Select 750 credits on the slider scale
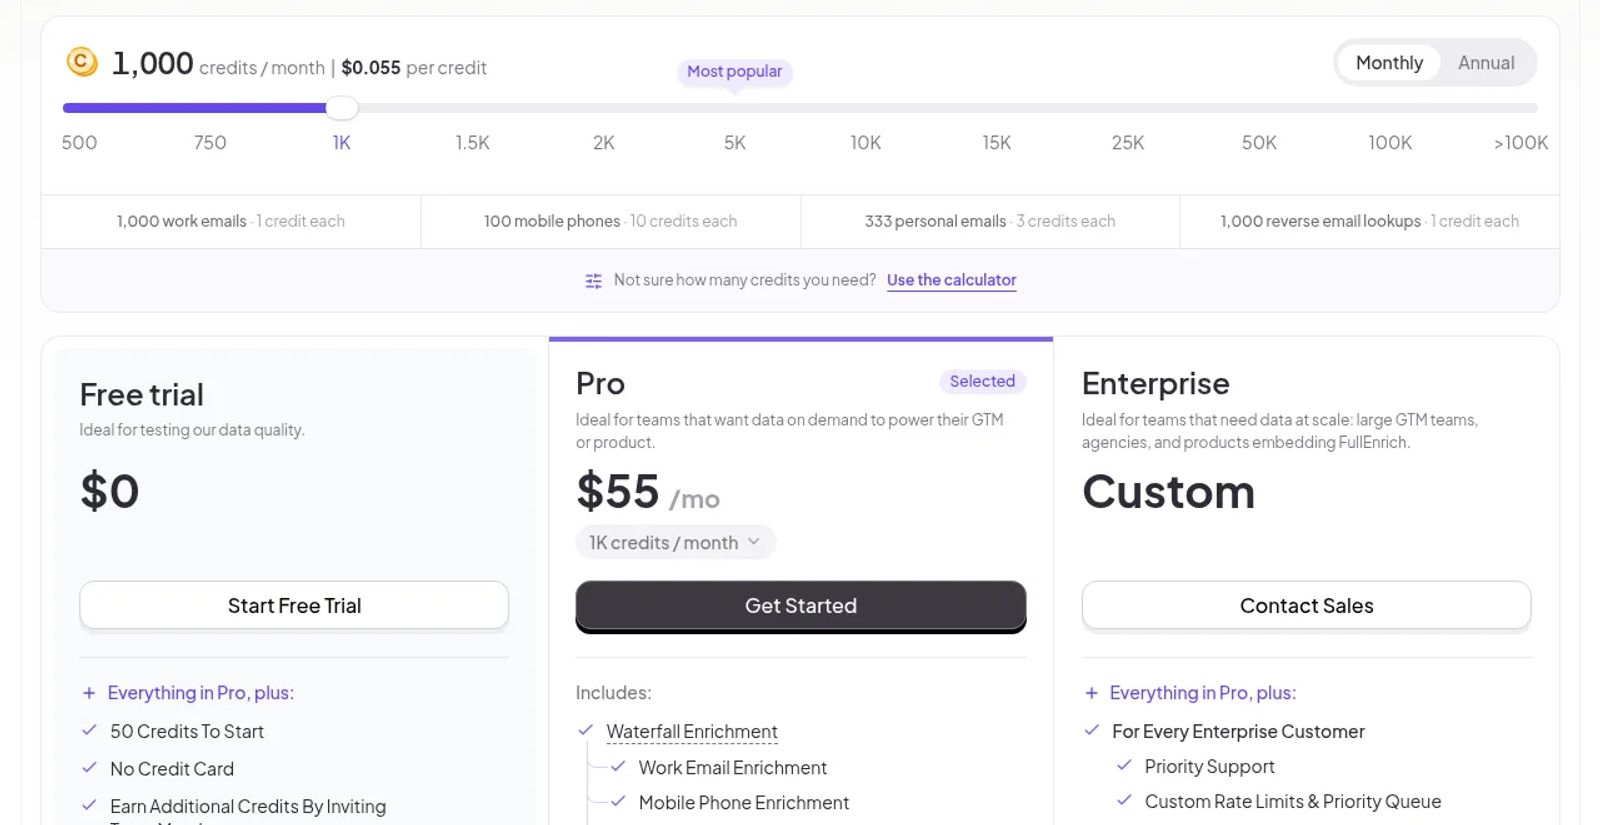The height and width of the screenshot is (825, 1600). click(210, 143)
